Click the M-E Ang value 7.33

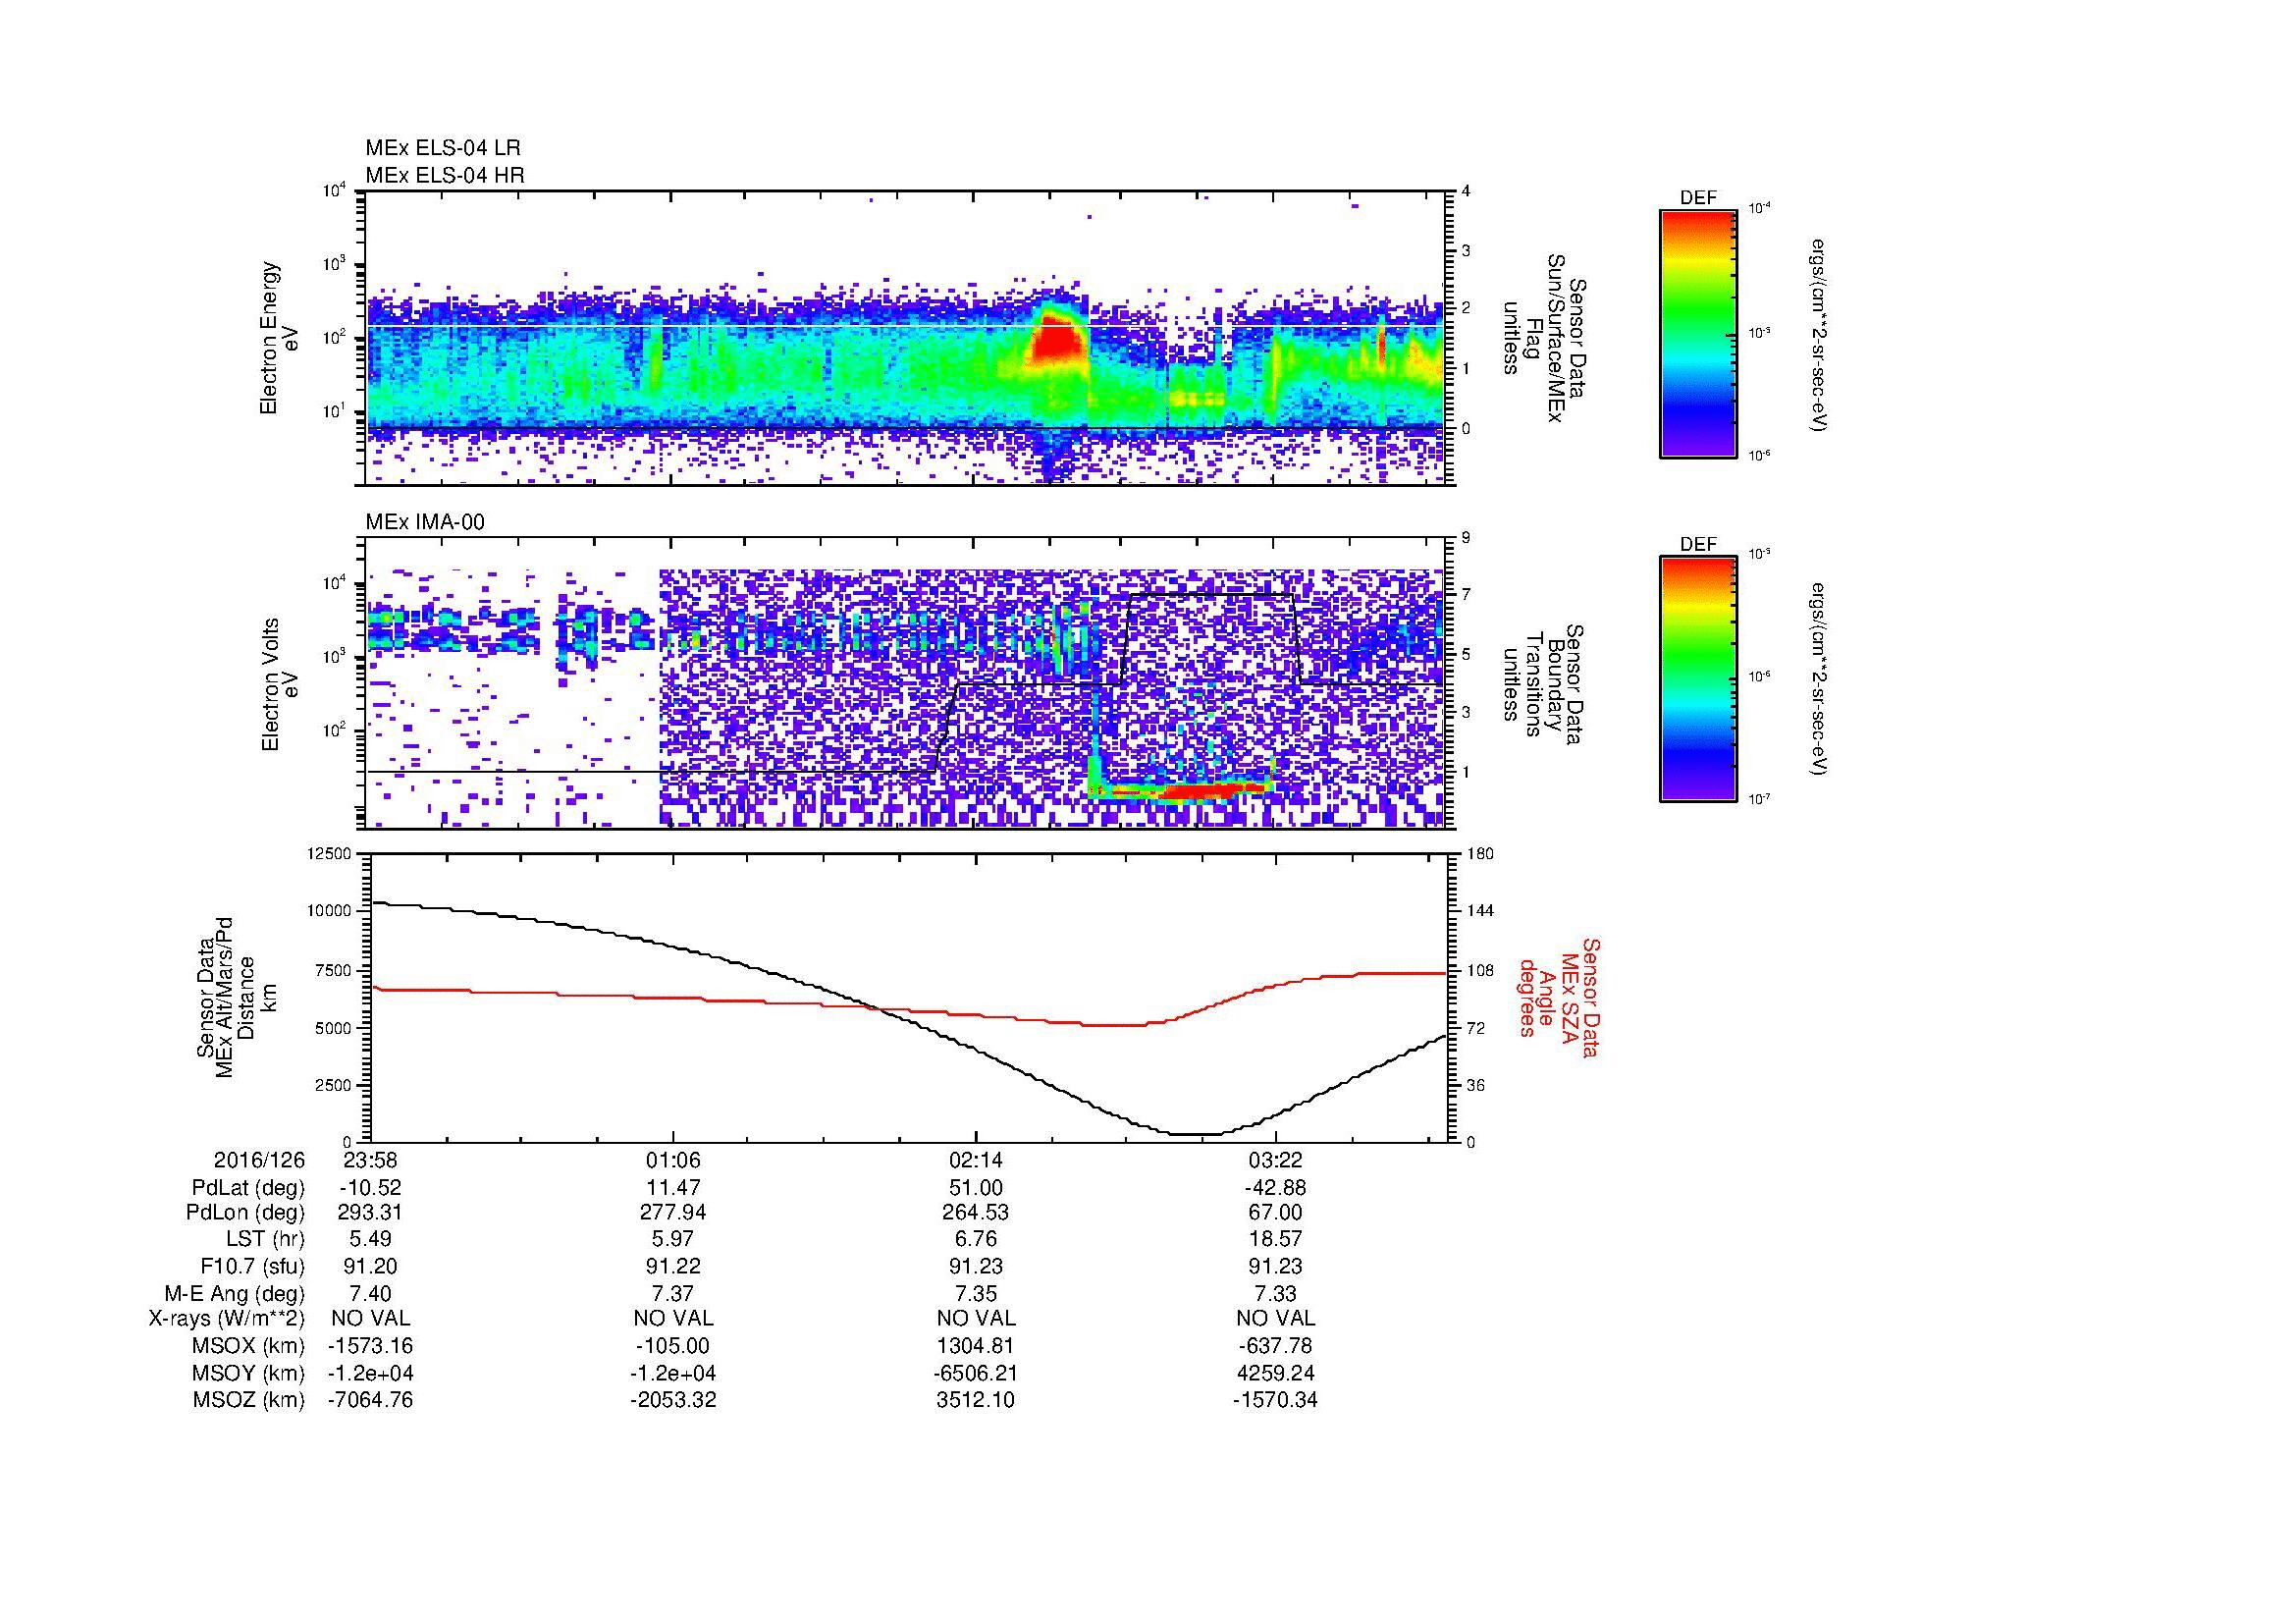click(x=1276, y=1292)
